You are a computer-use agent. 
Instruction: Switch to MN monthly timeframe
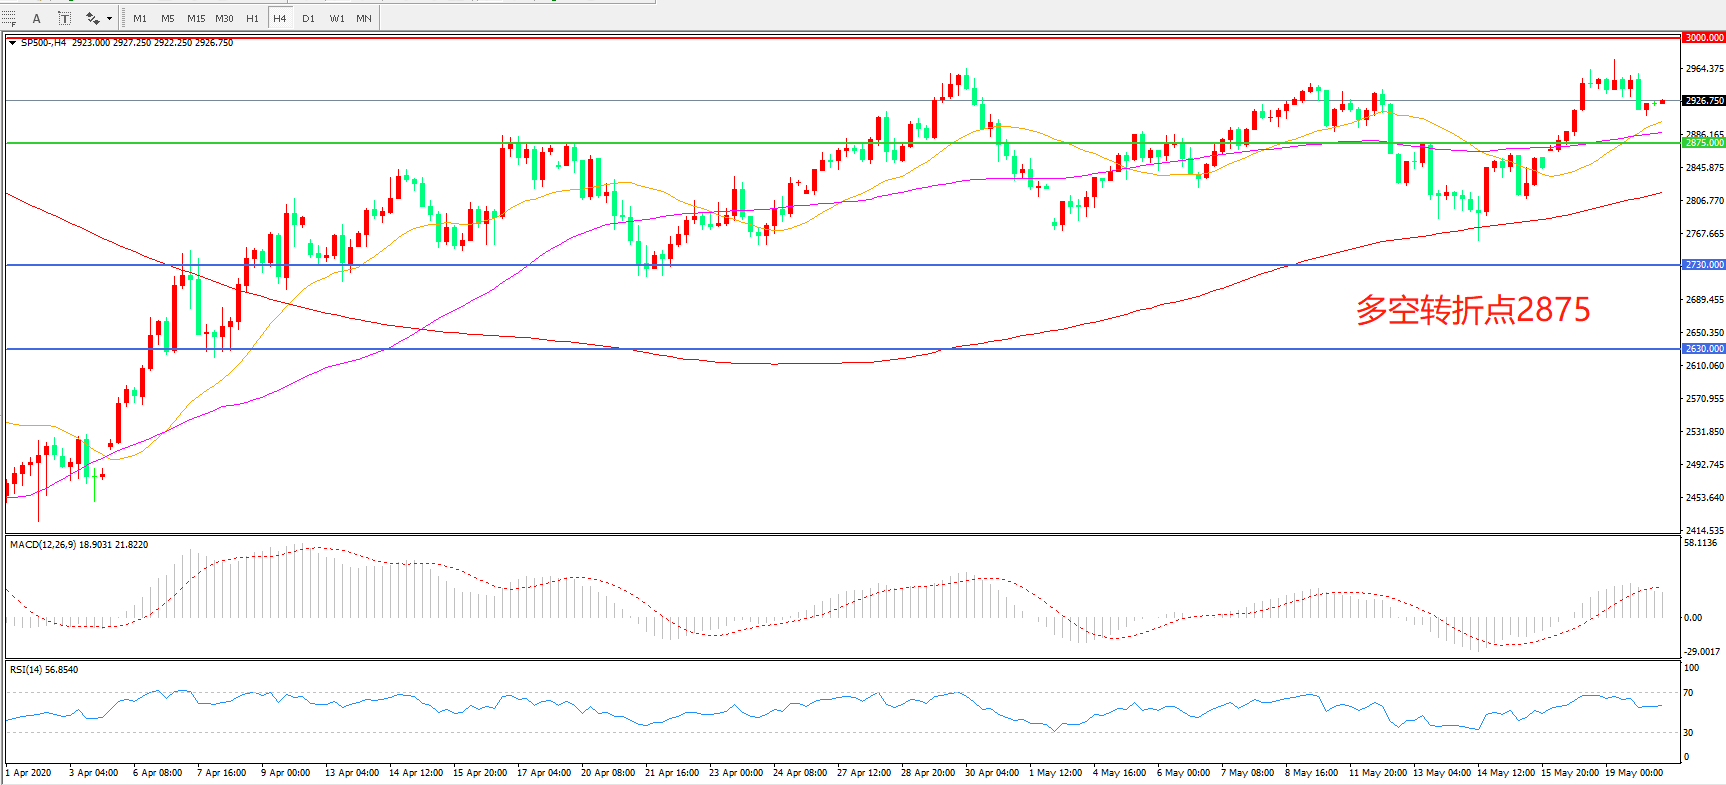point(364,18)
